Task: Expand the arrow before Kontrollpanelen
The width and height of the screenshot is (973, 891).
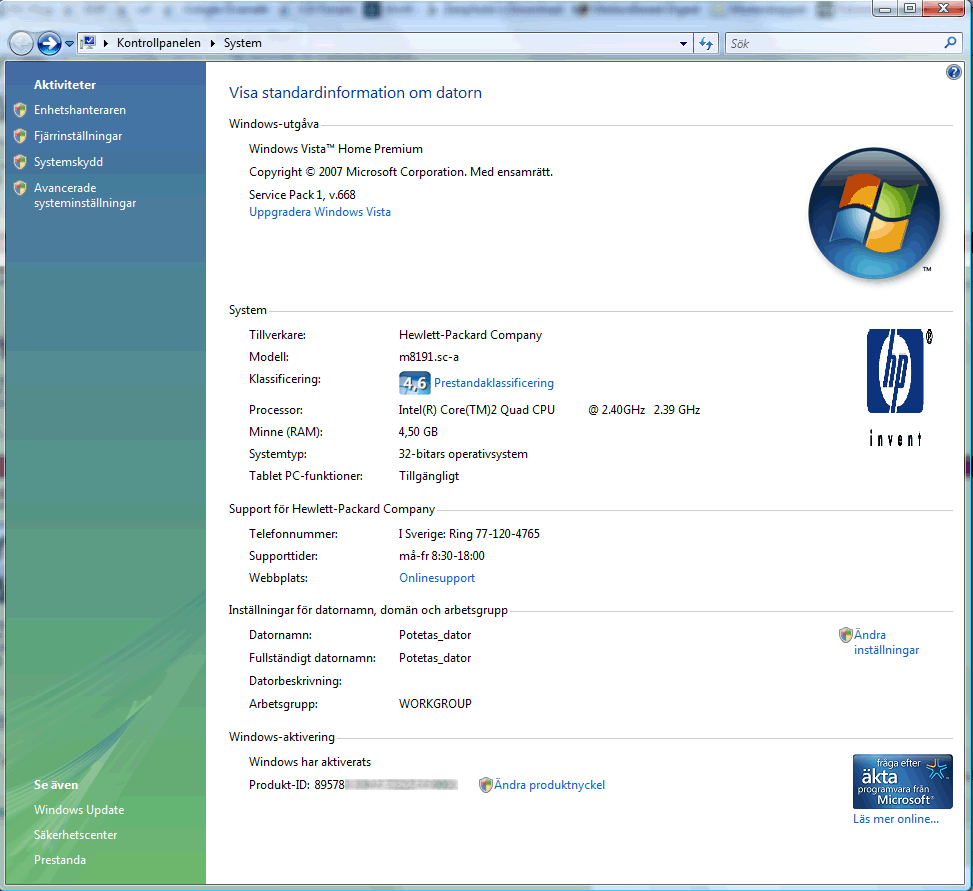Action: coord(105,43)
